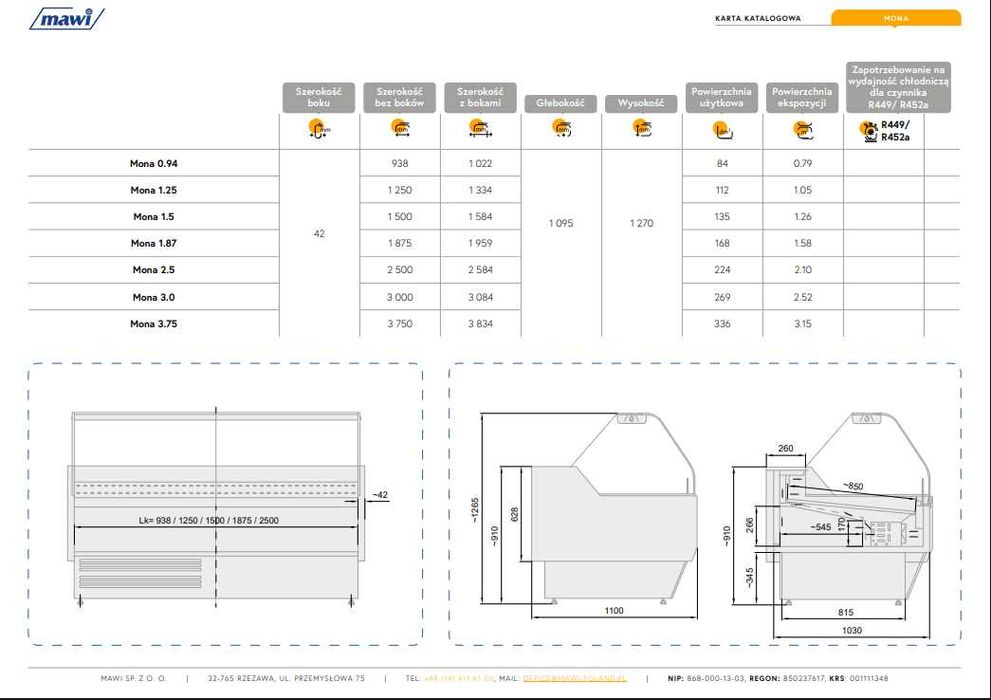Click the usable surface icon

722,130
